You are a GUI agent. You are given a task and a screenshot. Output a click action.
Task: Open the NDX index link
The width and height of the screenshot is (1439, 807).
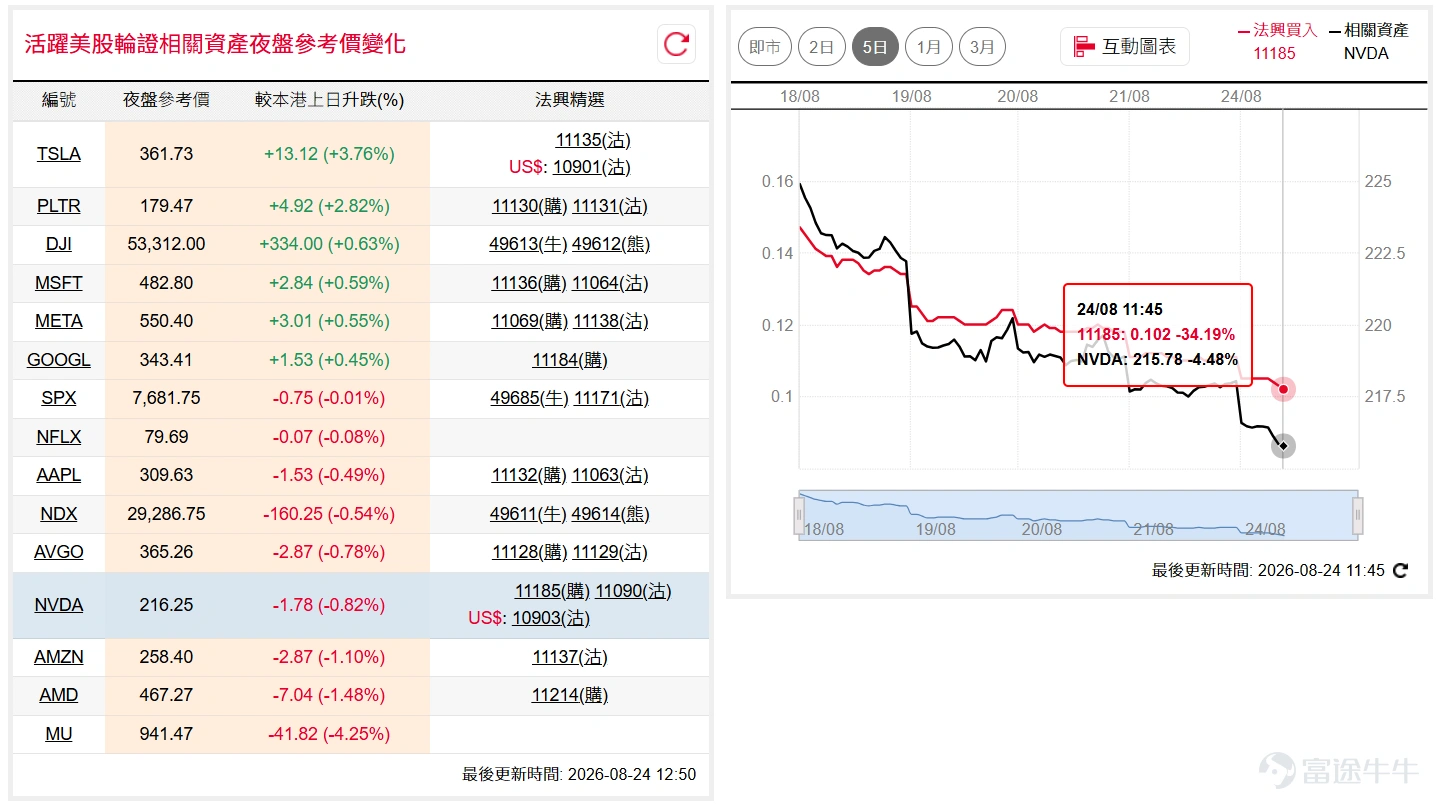click(59, 513)
